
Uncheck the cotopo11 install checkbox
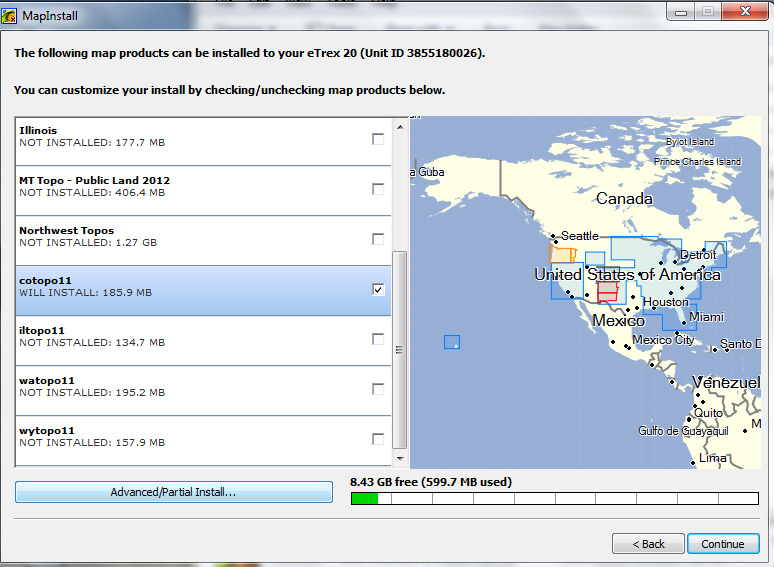click(x=378, y=290)
